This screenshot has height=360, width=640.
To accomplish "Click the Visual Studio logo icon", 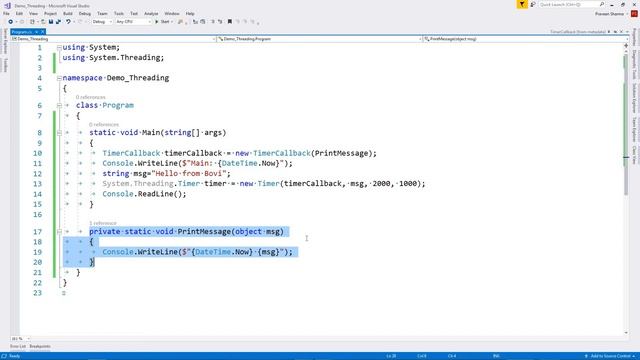I will click(7, 6).
